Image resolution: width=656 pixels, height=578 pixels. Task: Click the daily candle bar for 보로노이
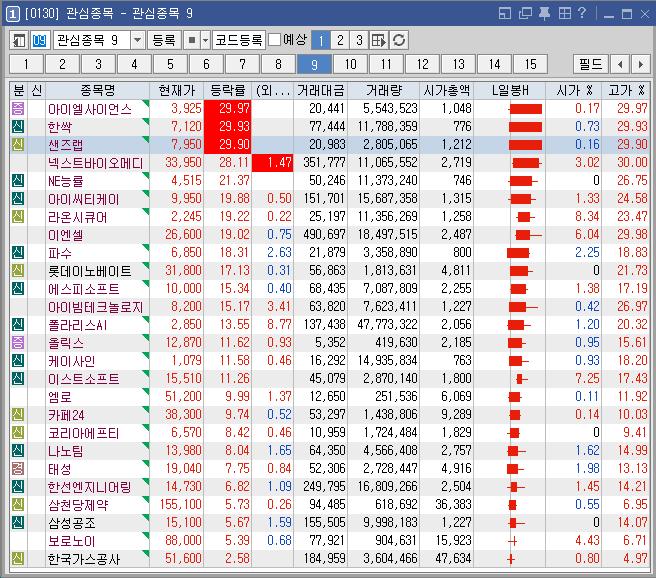coord(512,541)
